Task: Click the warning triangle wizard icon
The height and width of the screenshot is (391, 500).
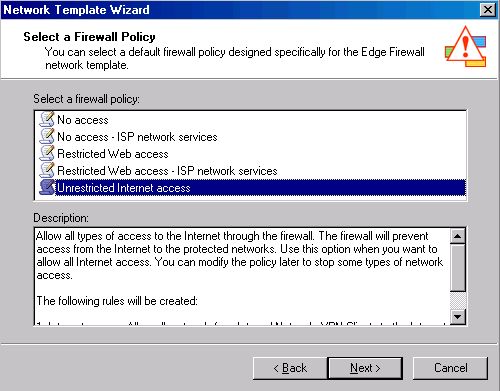Action: (x=466, y=47)
